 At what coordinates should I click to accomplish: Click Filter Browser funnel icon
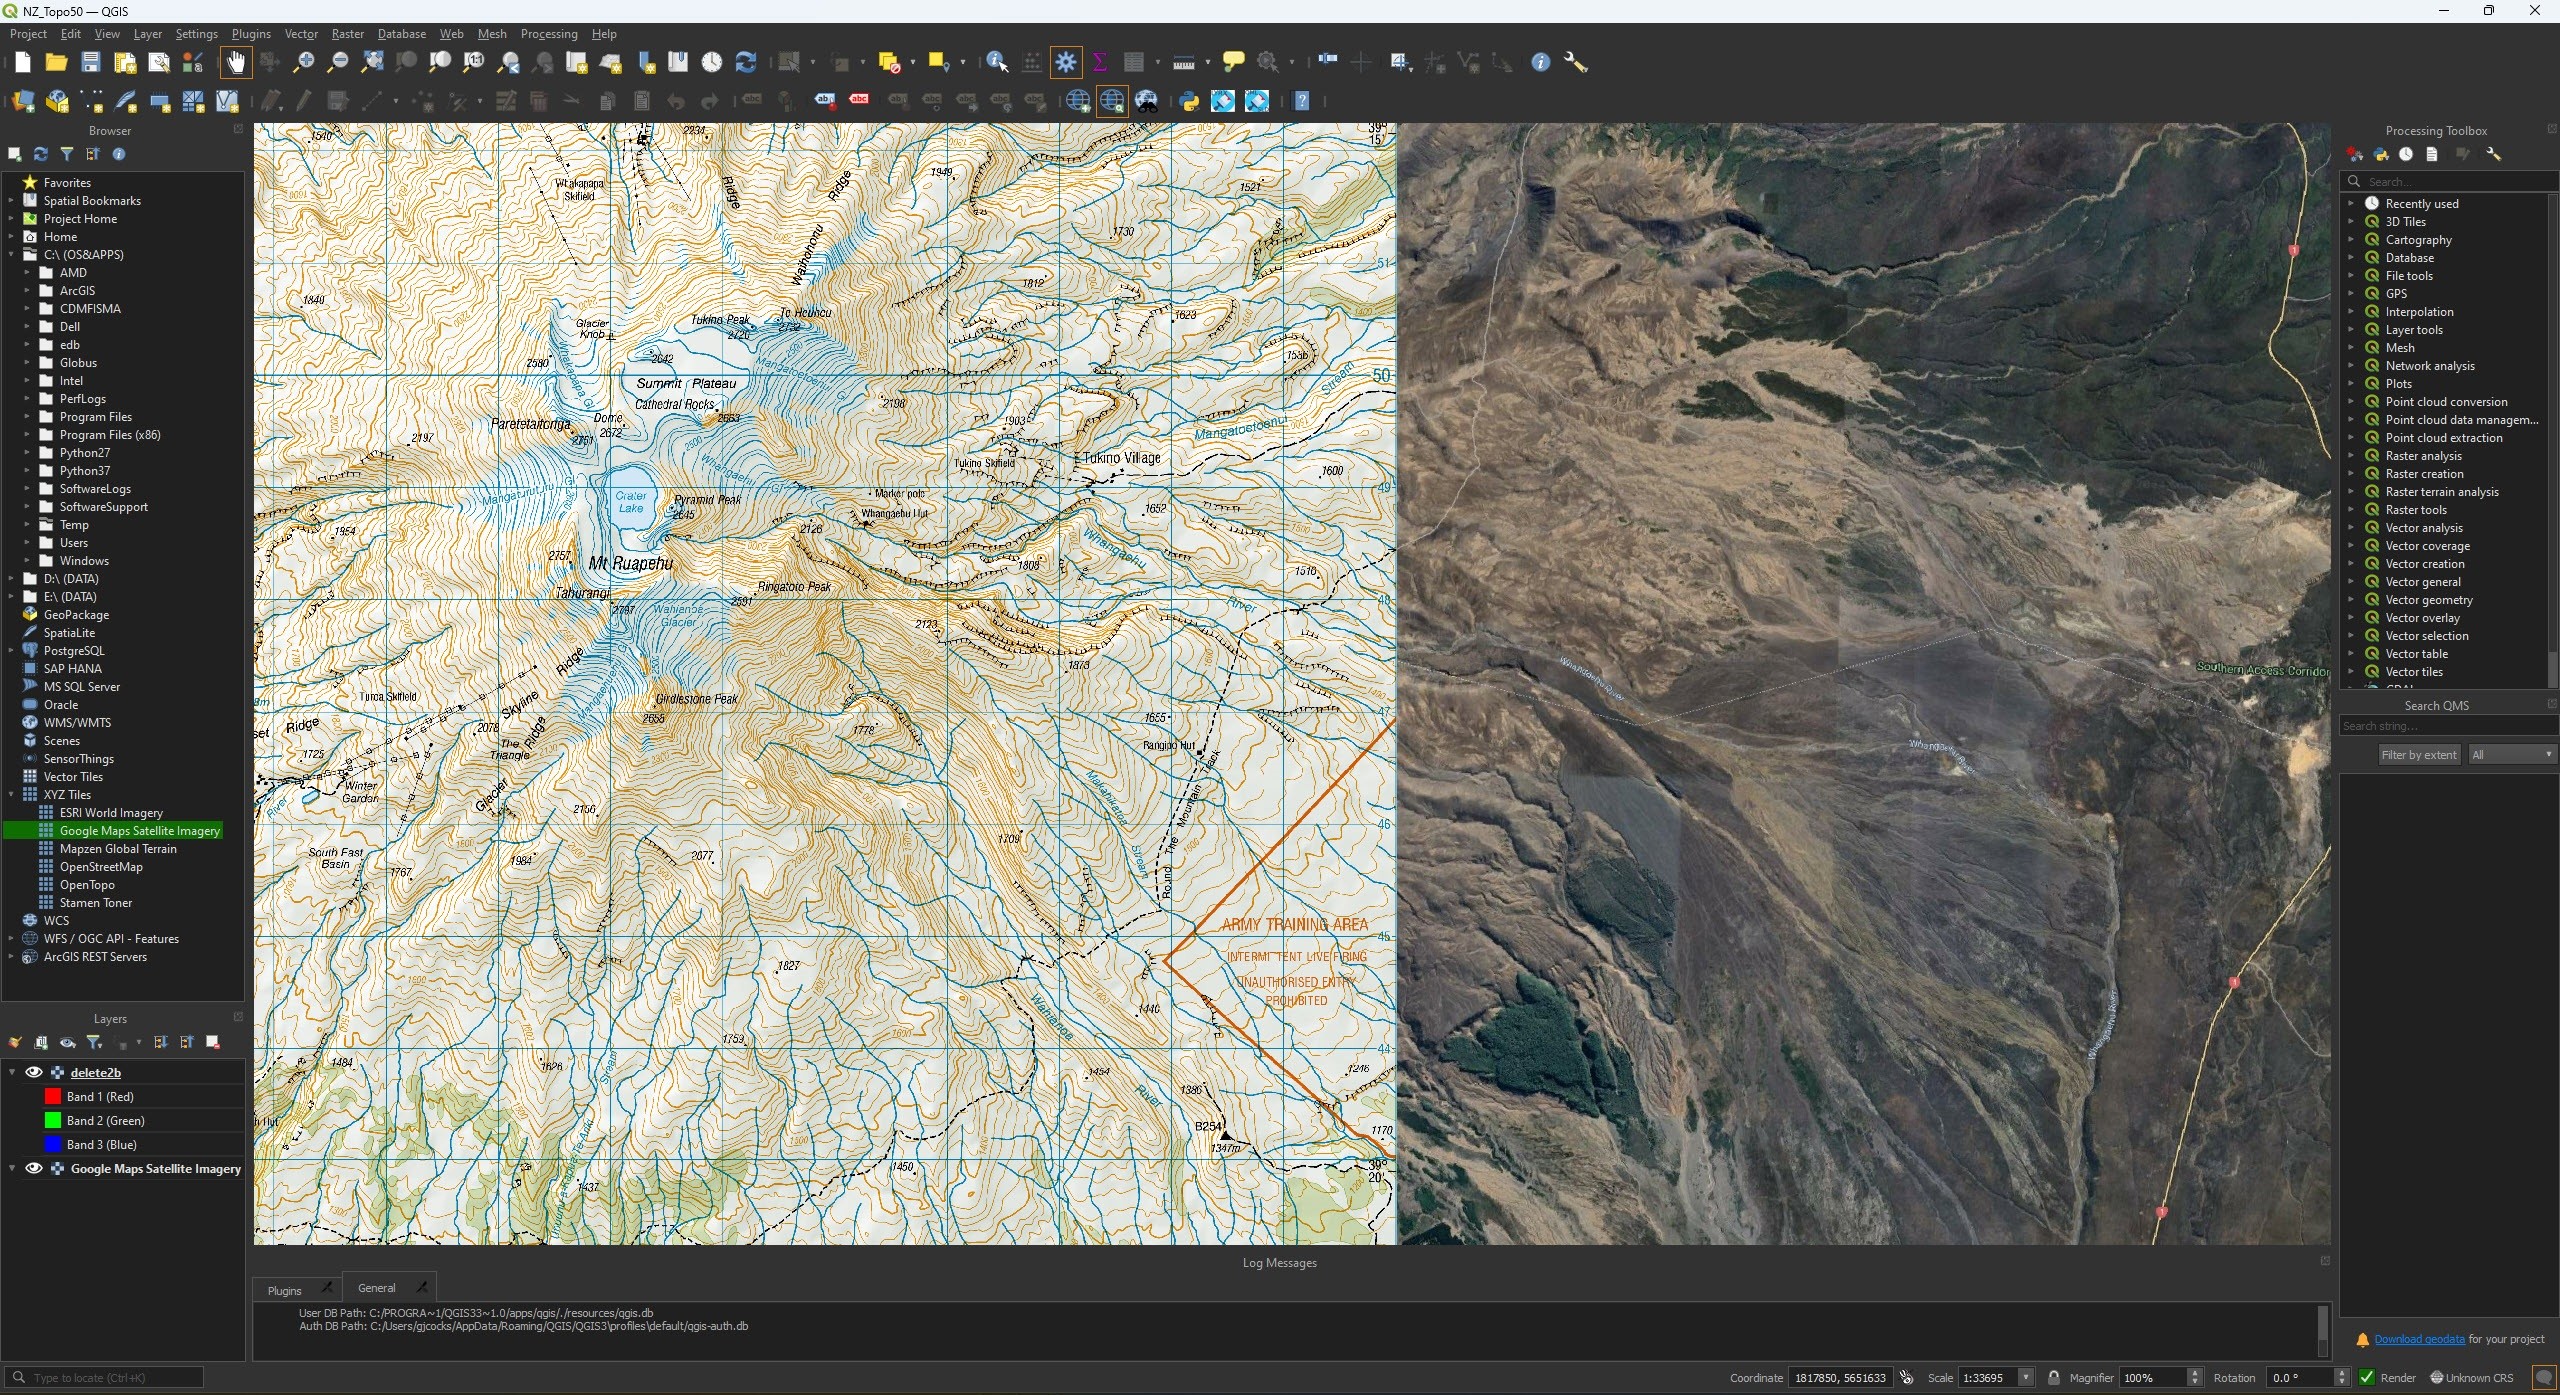(66, 154)
